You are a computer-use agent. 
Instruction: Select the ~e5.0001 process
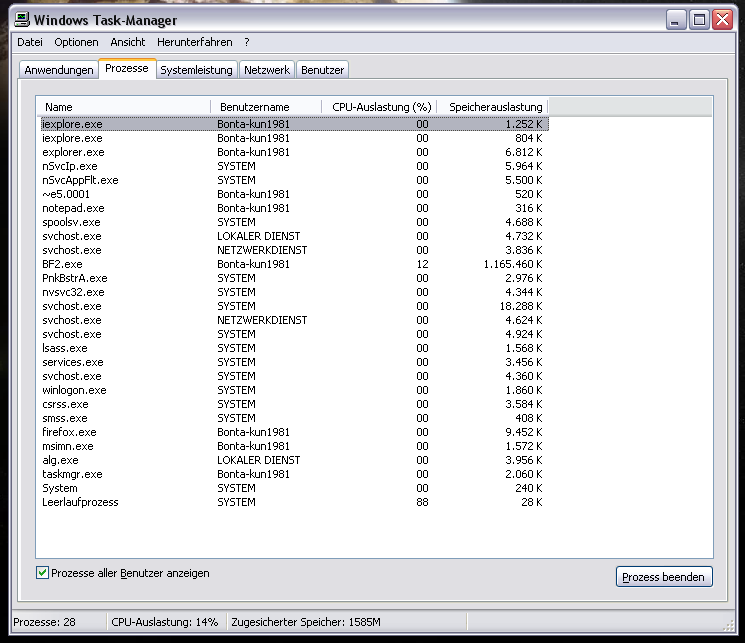coord(295,194)
